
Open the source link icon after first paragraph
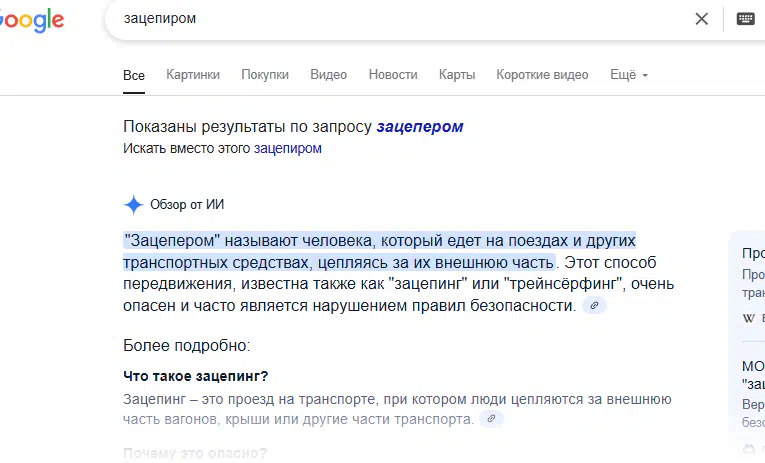[594, 305]
